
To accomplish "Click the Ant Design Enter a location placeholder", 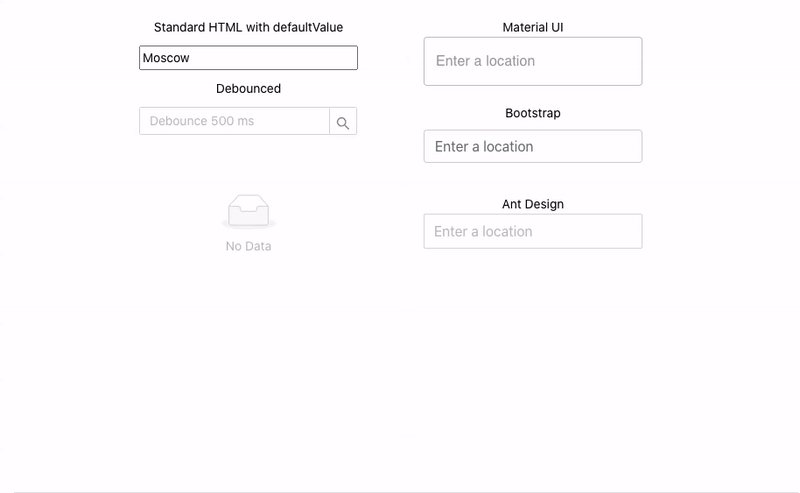I will [483, 231].
